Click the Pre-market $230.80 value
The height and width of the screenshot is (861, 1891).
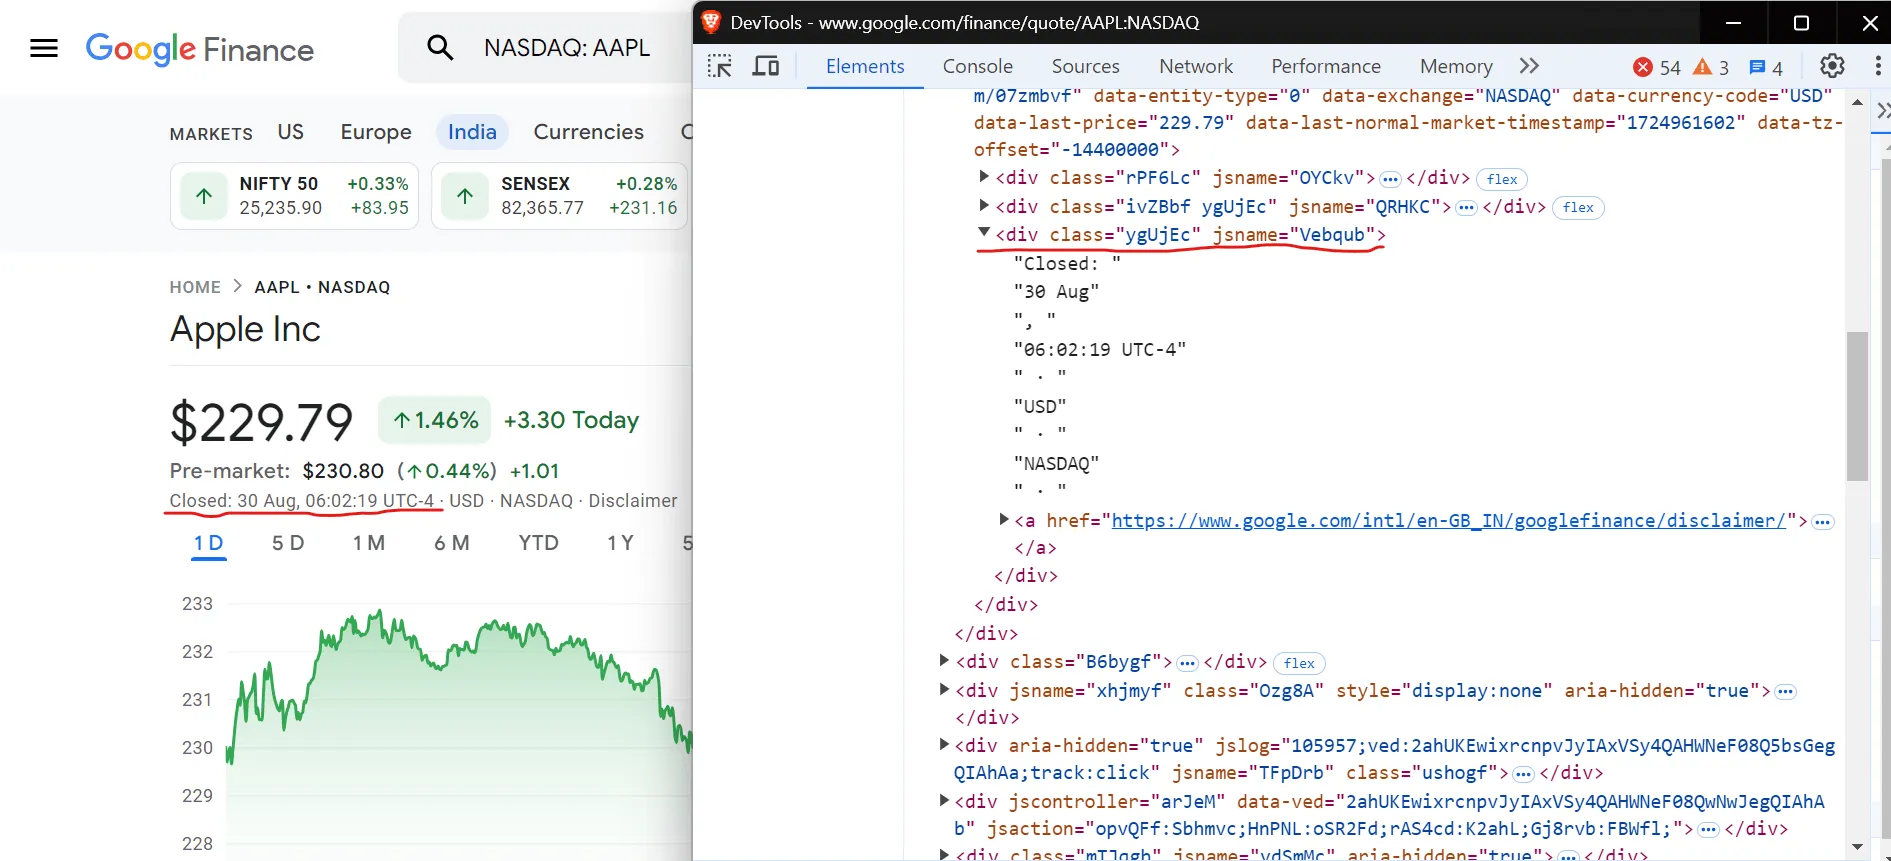point(343,471)
